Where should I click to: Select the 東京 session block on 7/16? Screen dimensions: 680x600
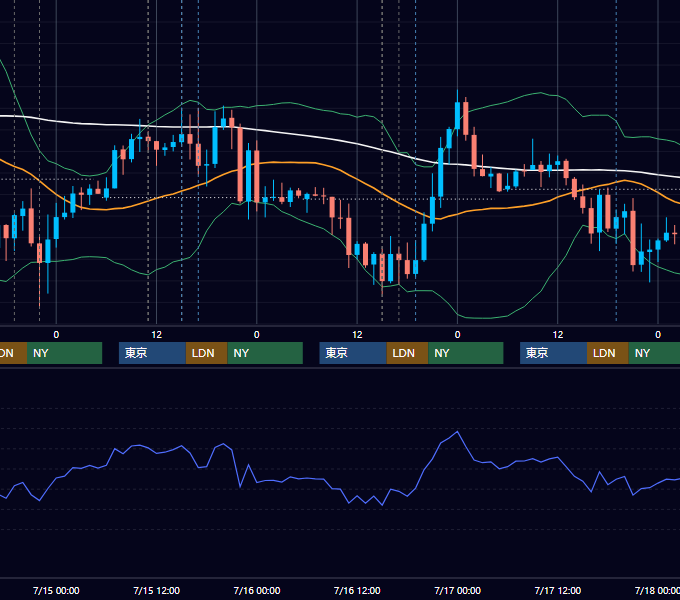[x=353, y=353]
